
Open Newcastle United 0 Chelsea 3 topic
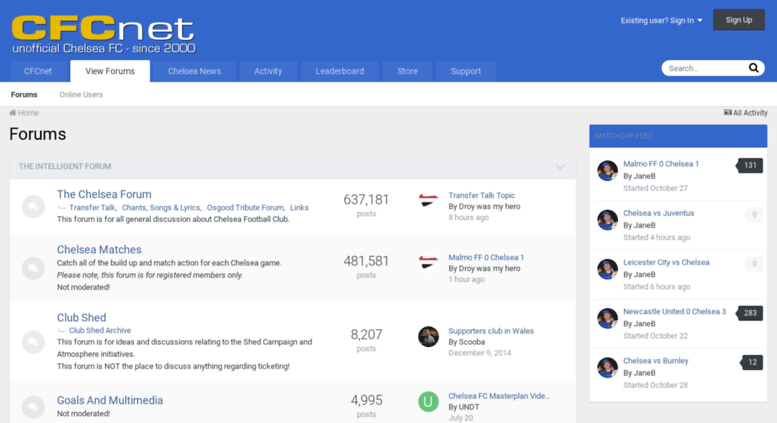[x=674, y=312]
